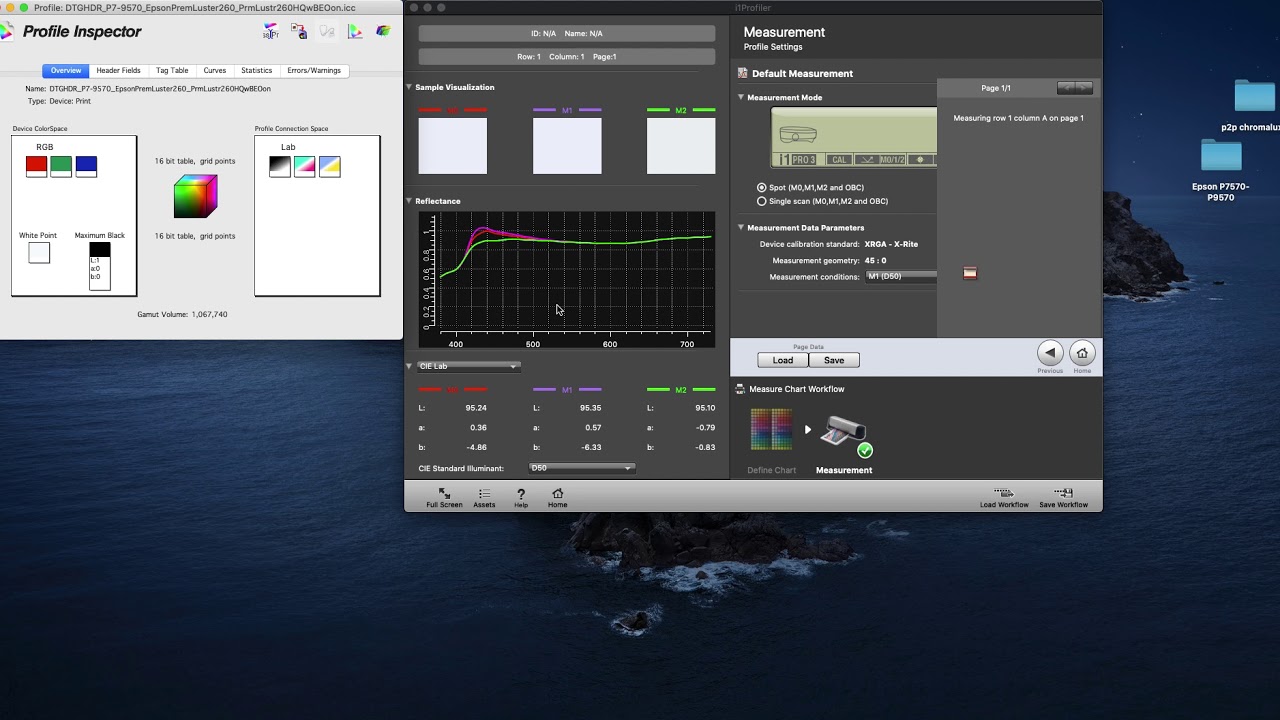This screenshot has height=720, width=1280.
Task: Open the Errors/Warnings tab
Action: pos(314,71)
